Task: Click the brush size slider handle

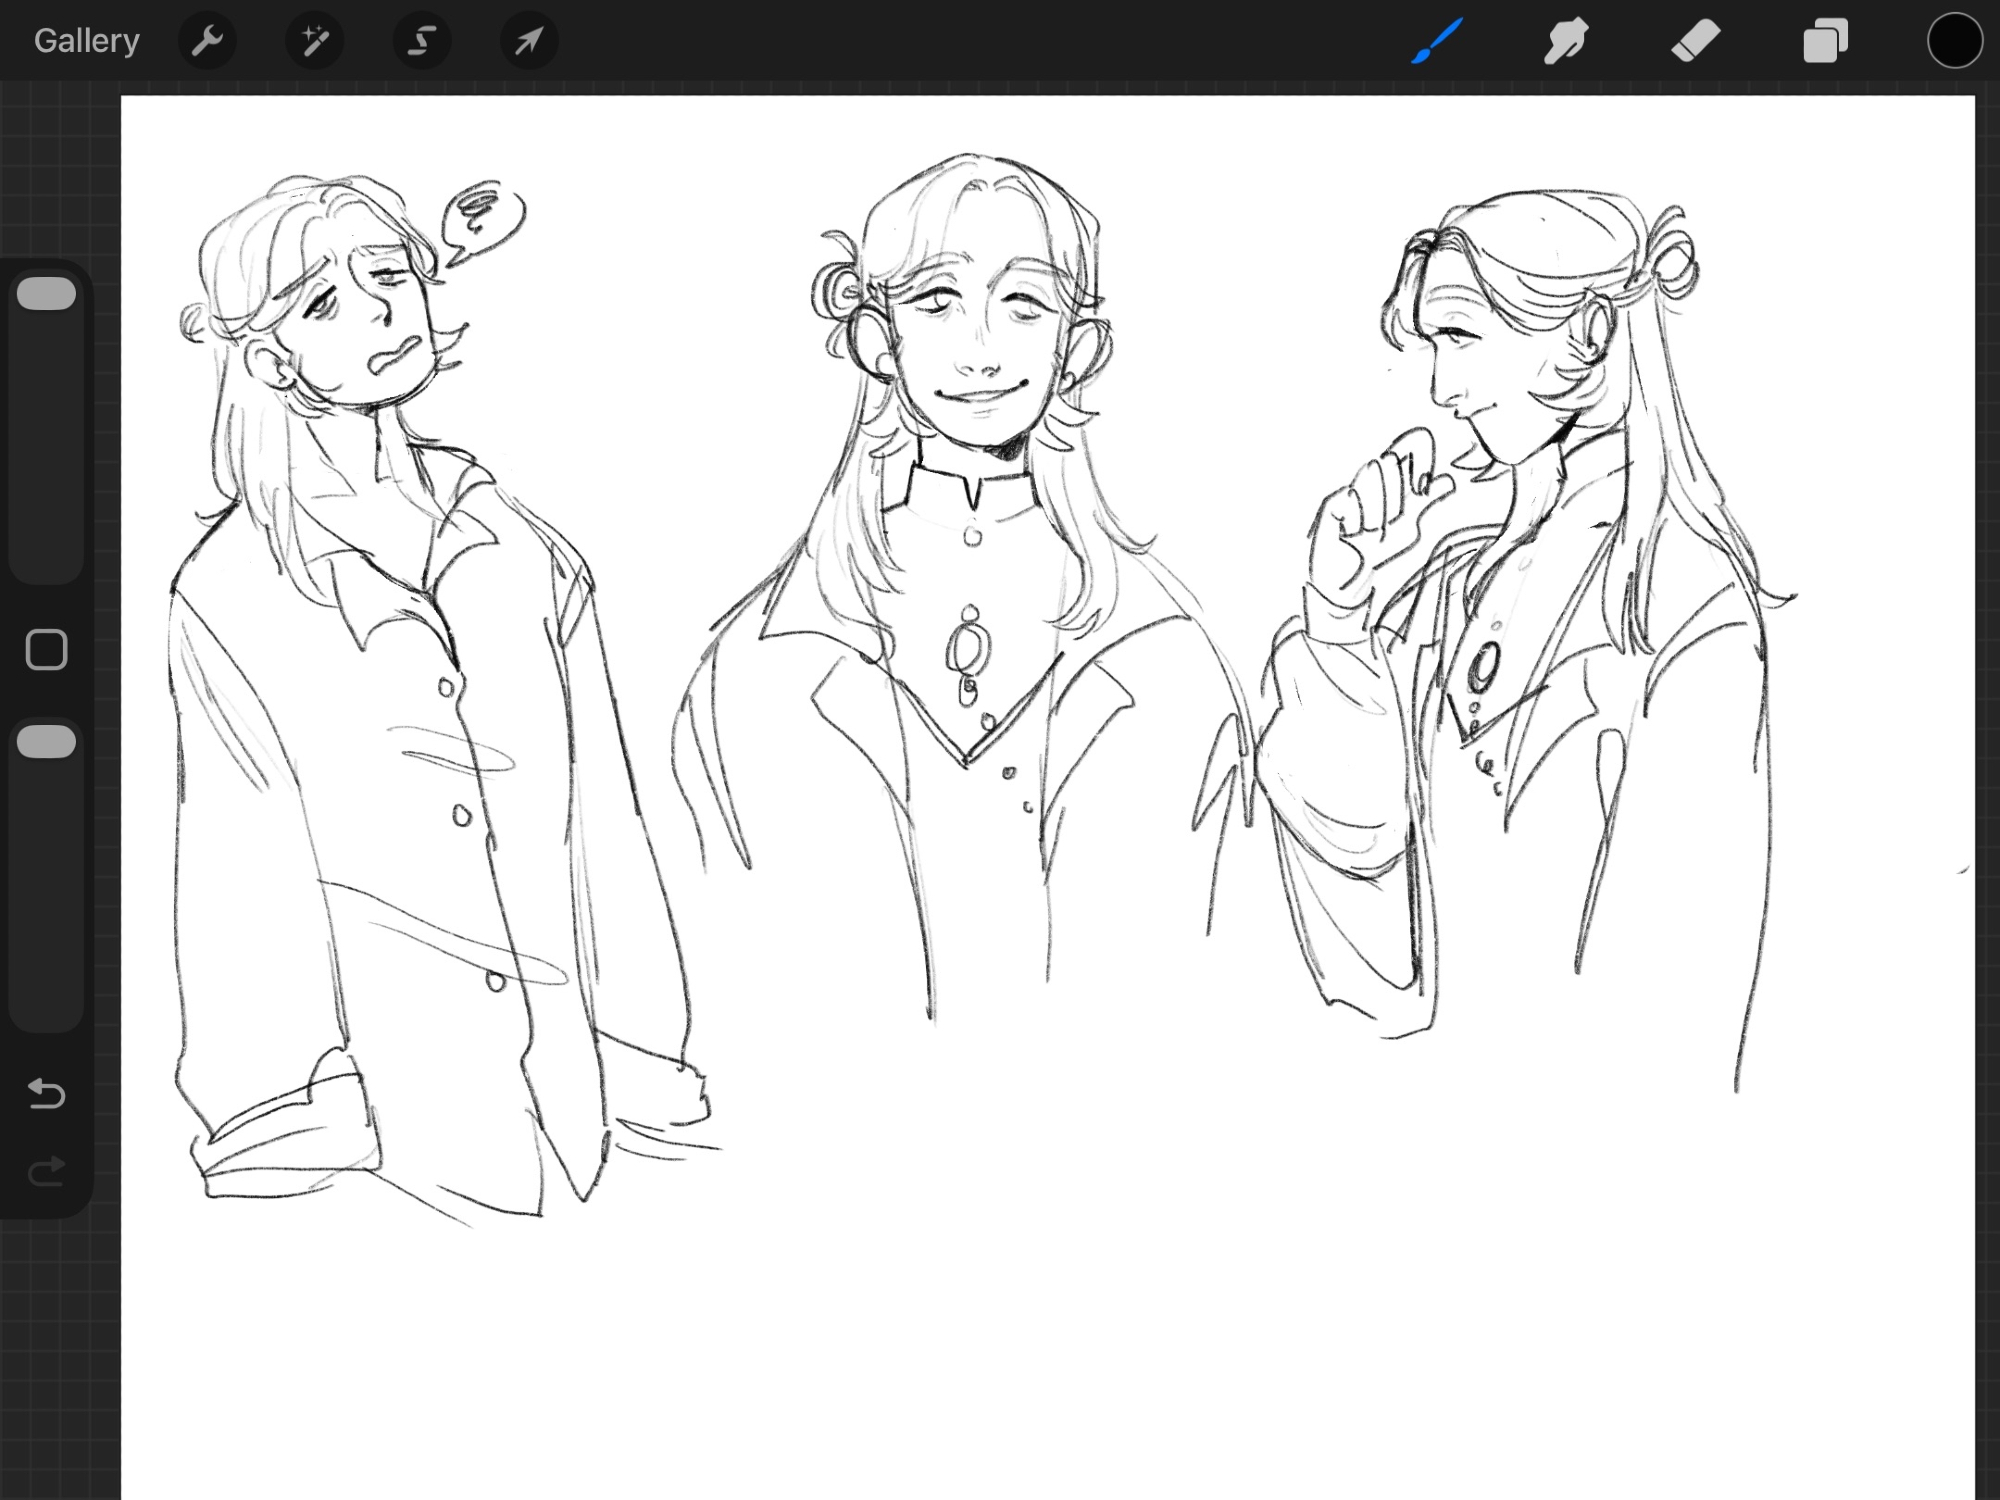Action: pyautogui.click(x=46, y=294)
